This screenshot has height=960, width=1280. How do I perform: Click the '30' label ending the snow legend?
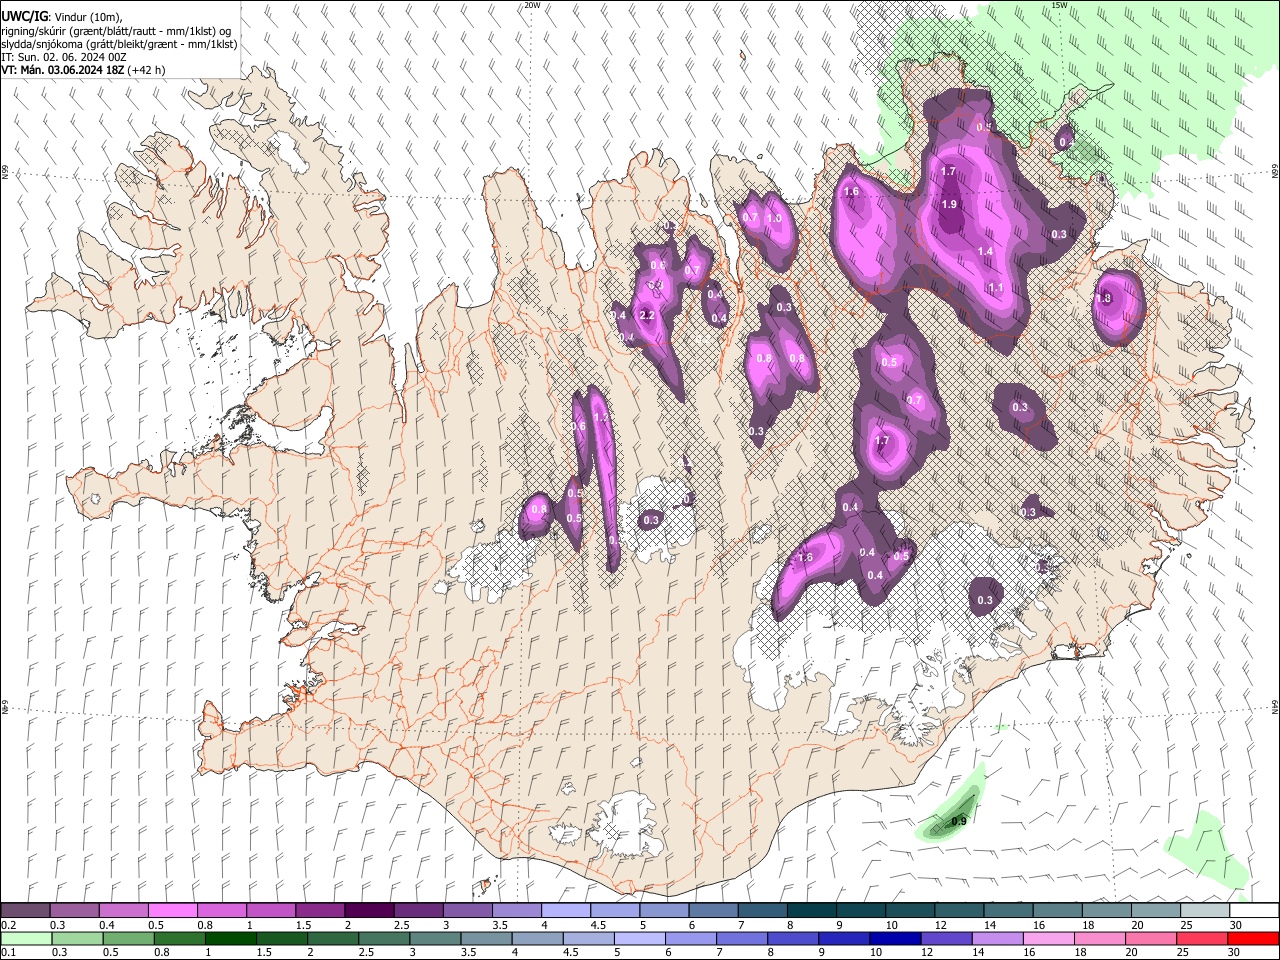(1235, 925)
